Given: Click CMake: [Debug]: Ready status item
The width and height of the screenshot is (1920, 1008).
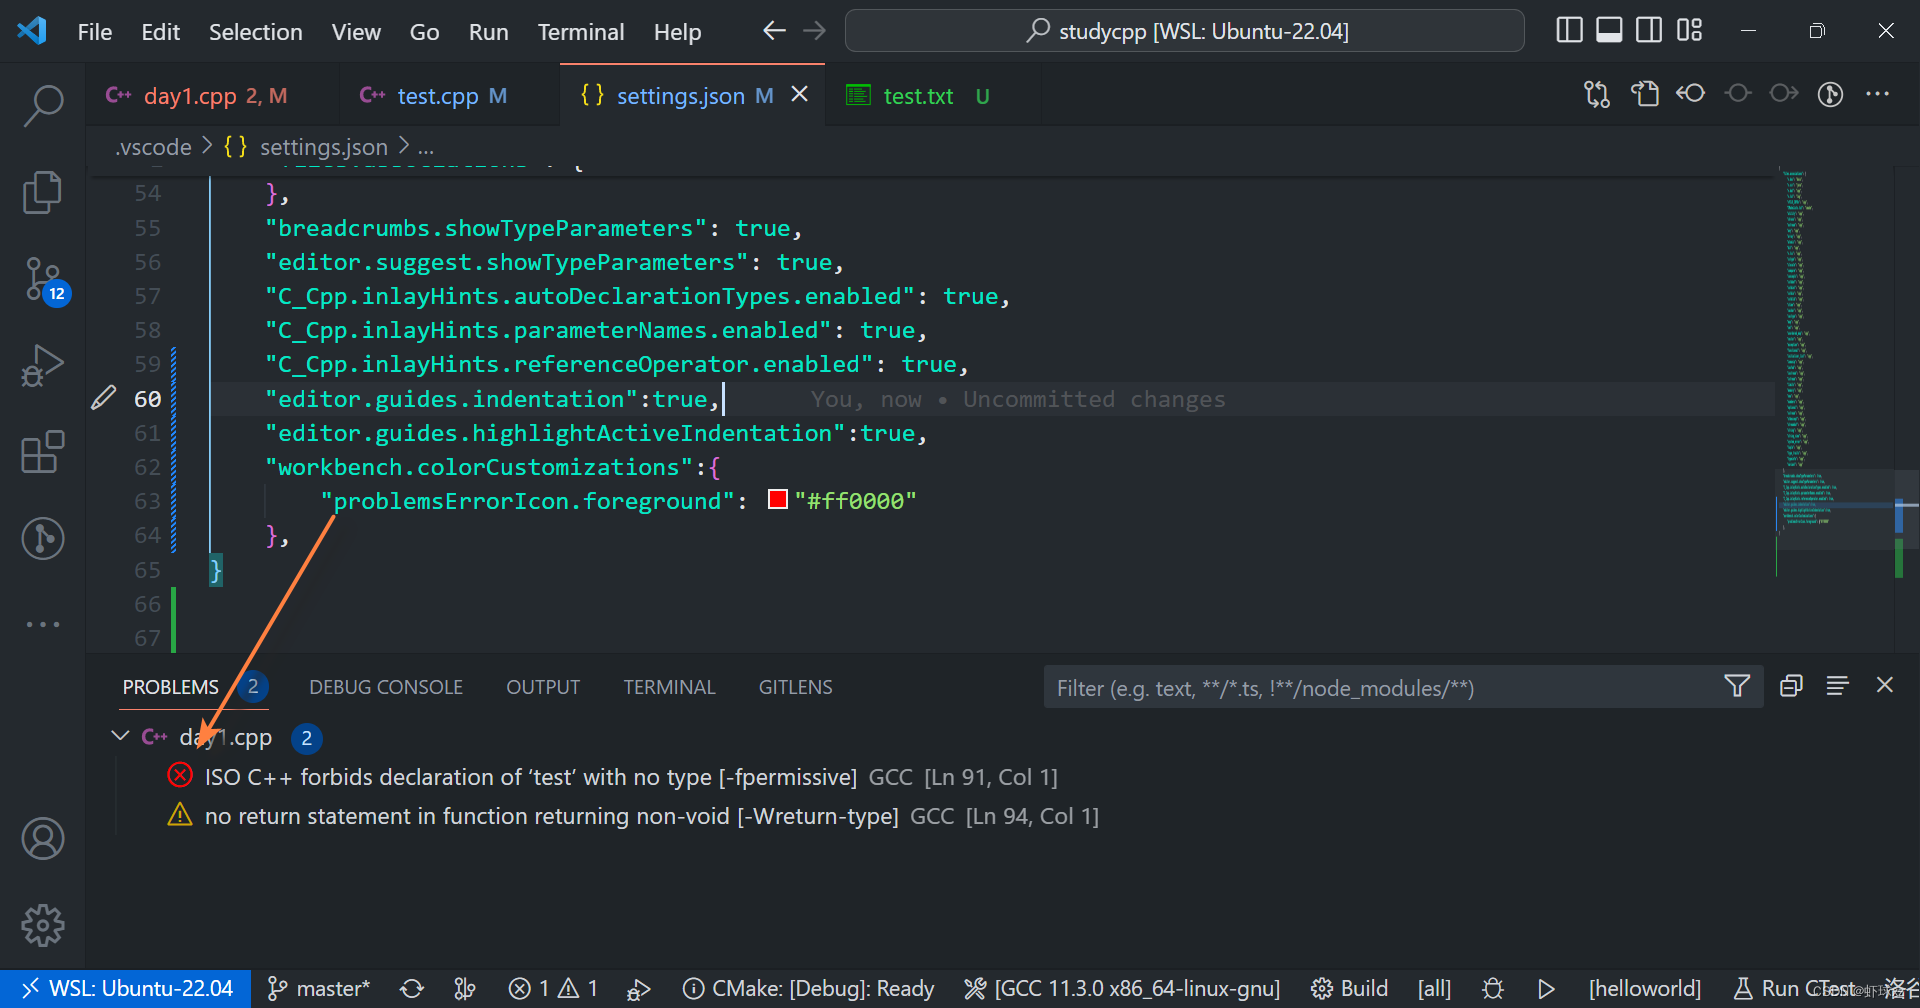Looking at the screenshot, I should point(808,989).
